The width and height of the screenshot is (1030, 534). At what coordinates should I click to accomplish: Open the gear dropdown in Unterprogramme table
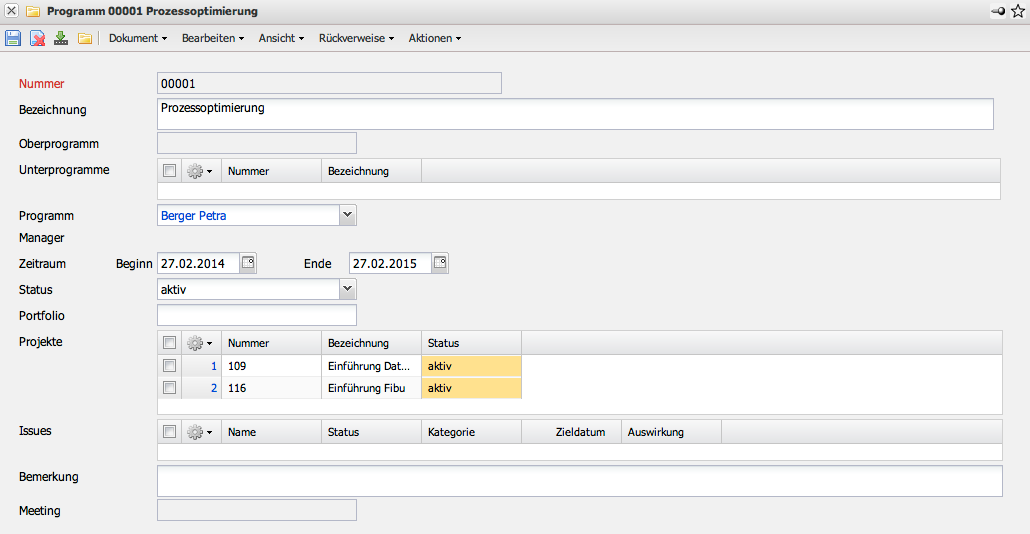coord(200,171)
